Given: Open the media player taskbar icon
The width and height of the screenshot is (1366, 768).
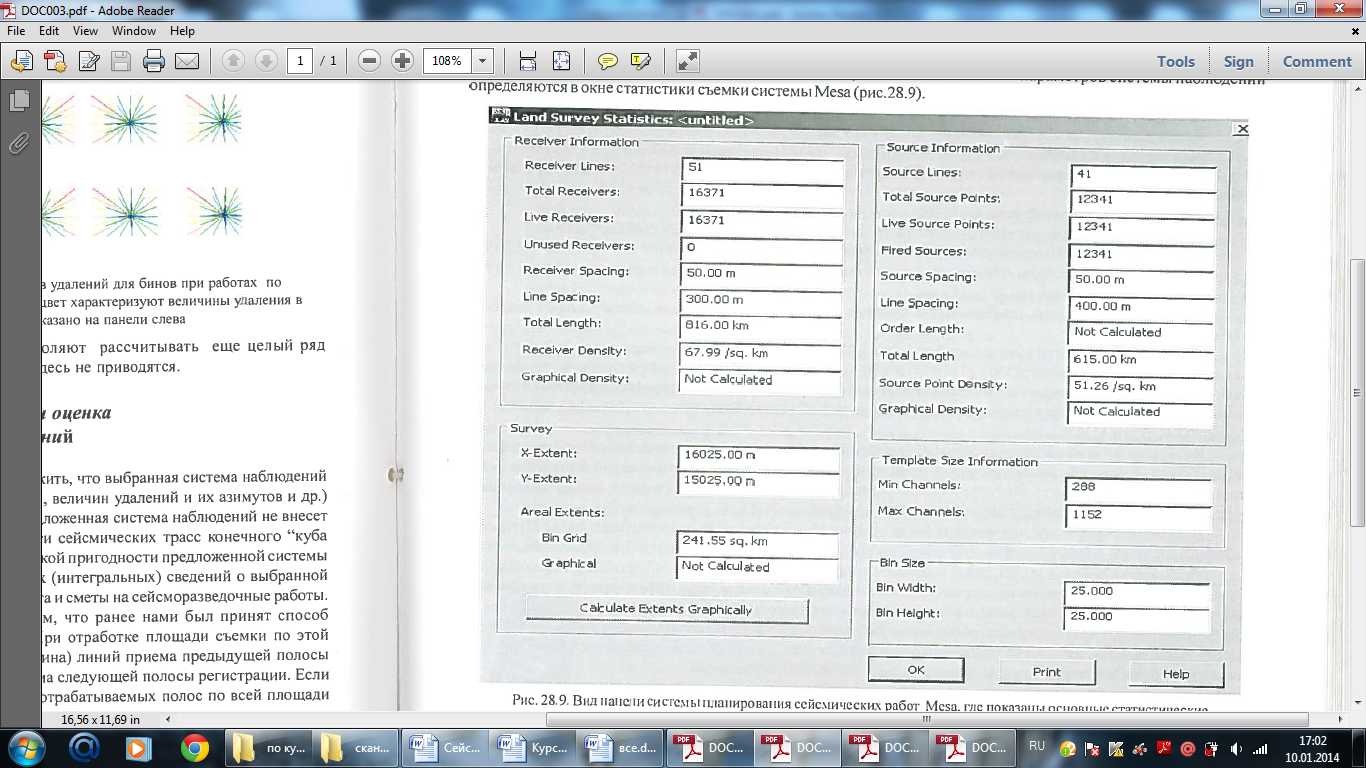Looking at the screenshot, I should click(x=138, y=747).
